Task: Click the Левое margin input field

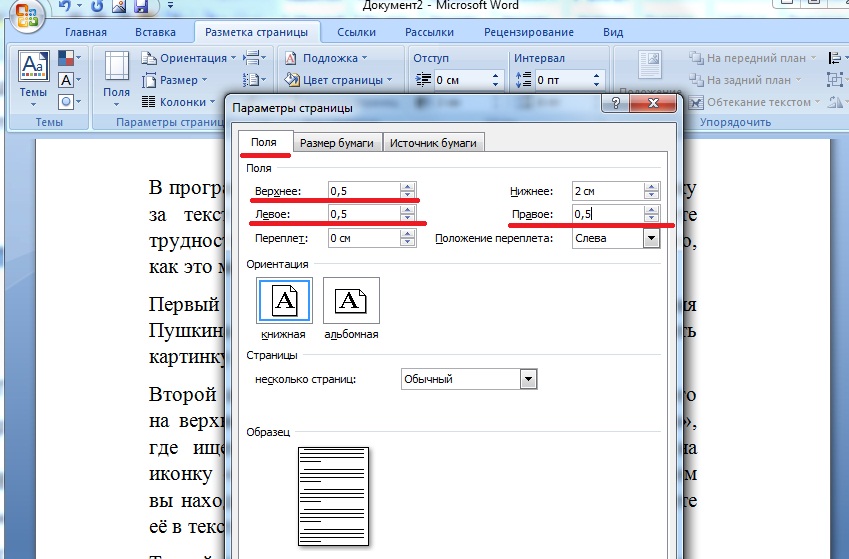Action: pos(364,214)
